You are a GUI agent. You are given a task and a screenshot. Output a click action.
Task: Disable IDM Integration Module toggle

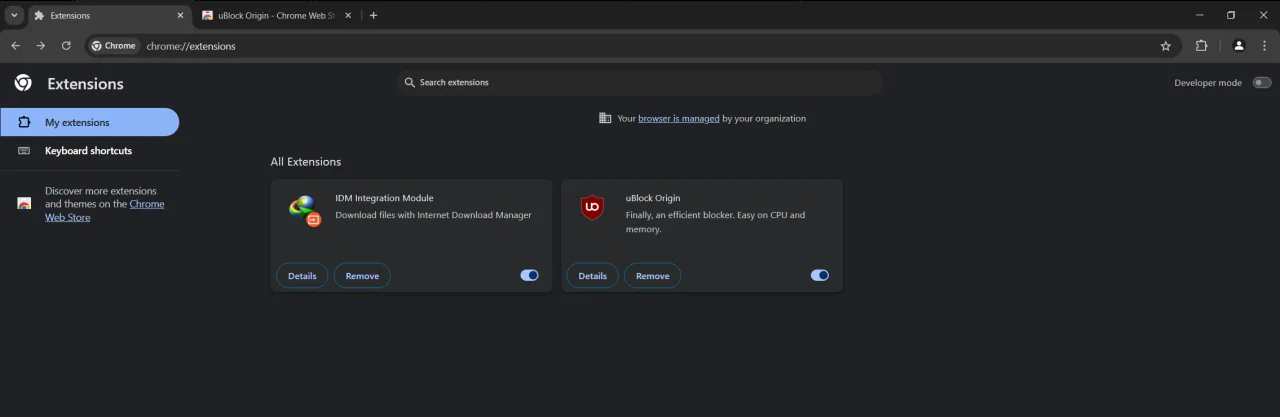(530, 275)
